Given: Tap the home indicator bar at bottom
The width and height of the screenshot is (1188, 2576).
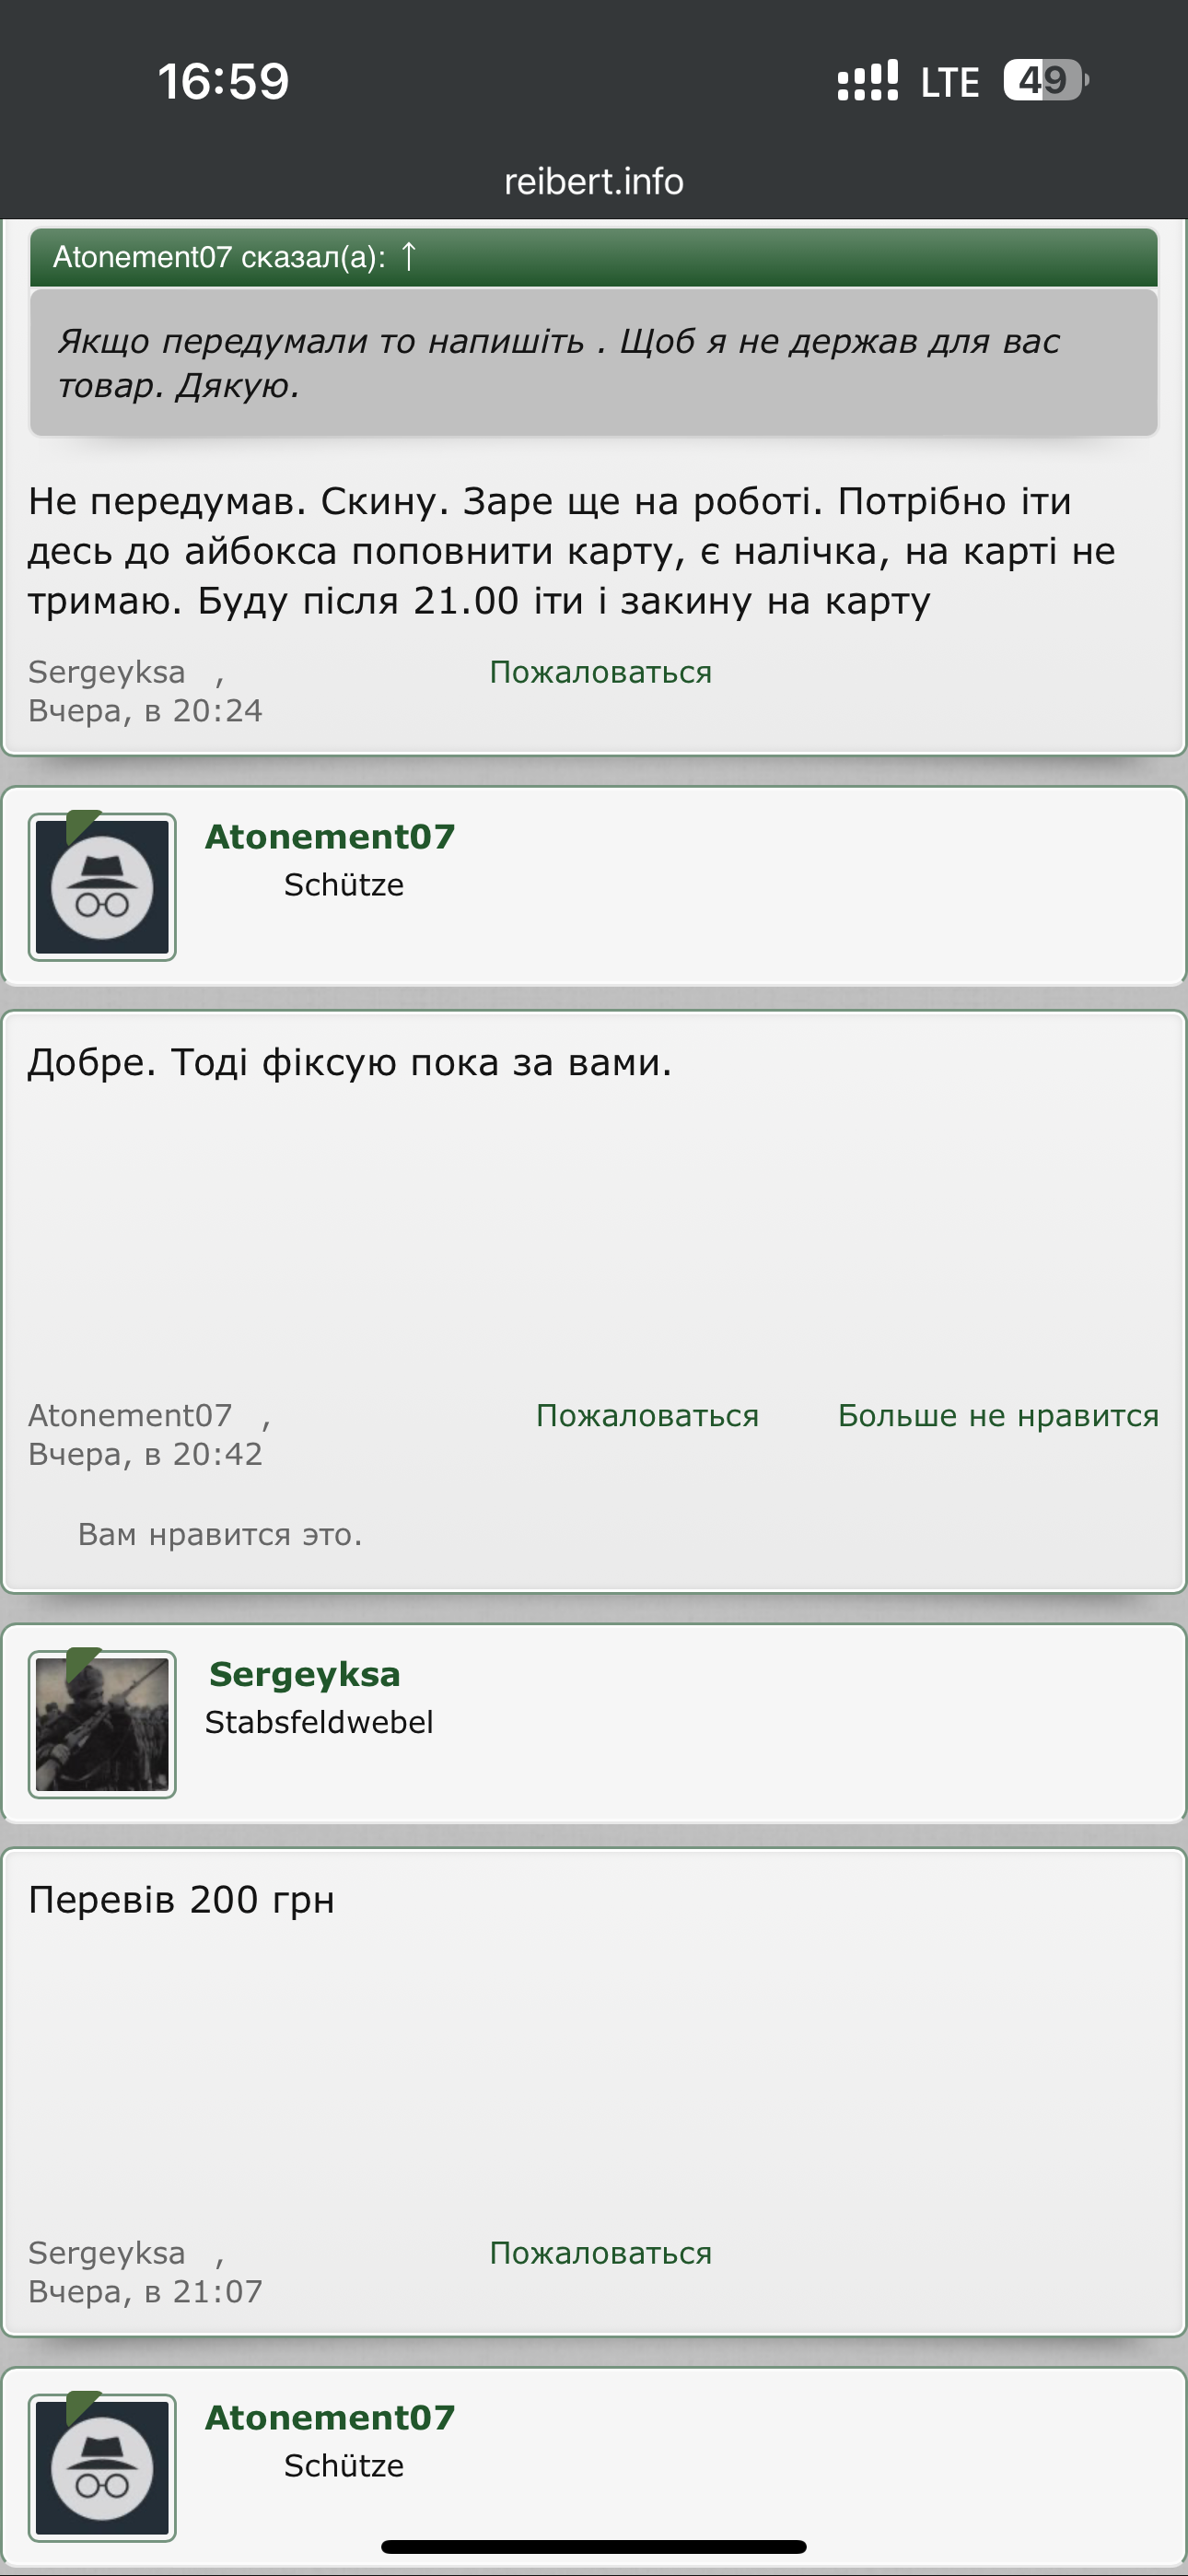Looking at the screenshot, I should (x=594, y=2546).
